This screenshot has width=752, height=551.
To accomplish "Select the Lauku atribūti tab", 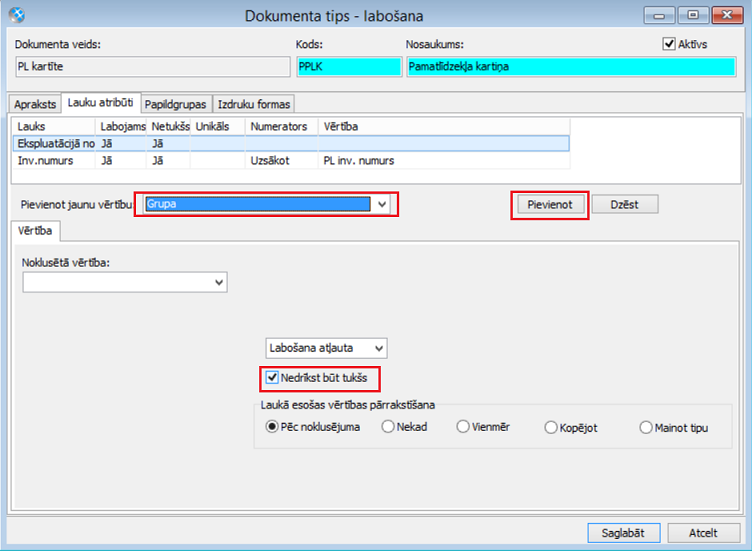I will pos(100,103).
